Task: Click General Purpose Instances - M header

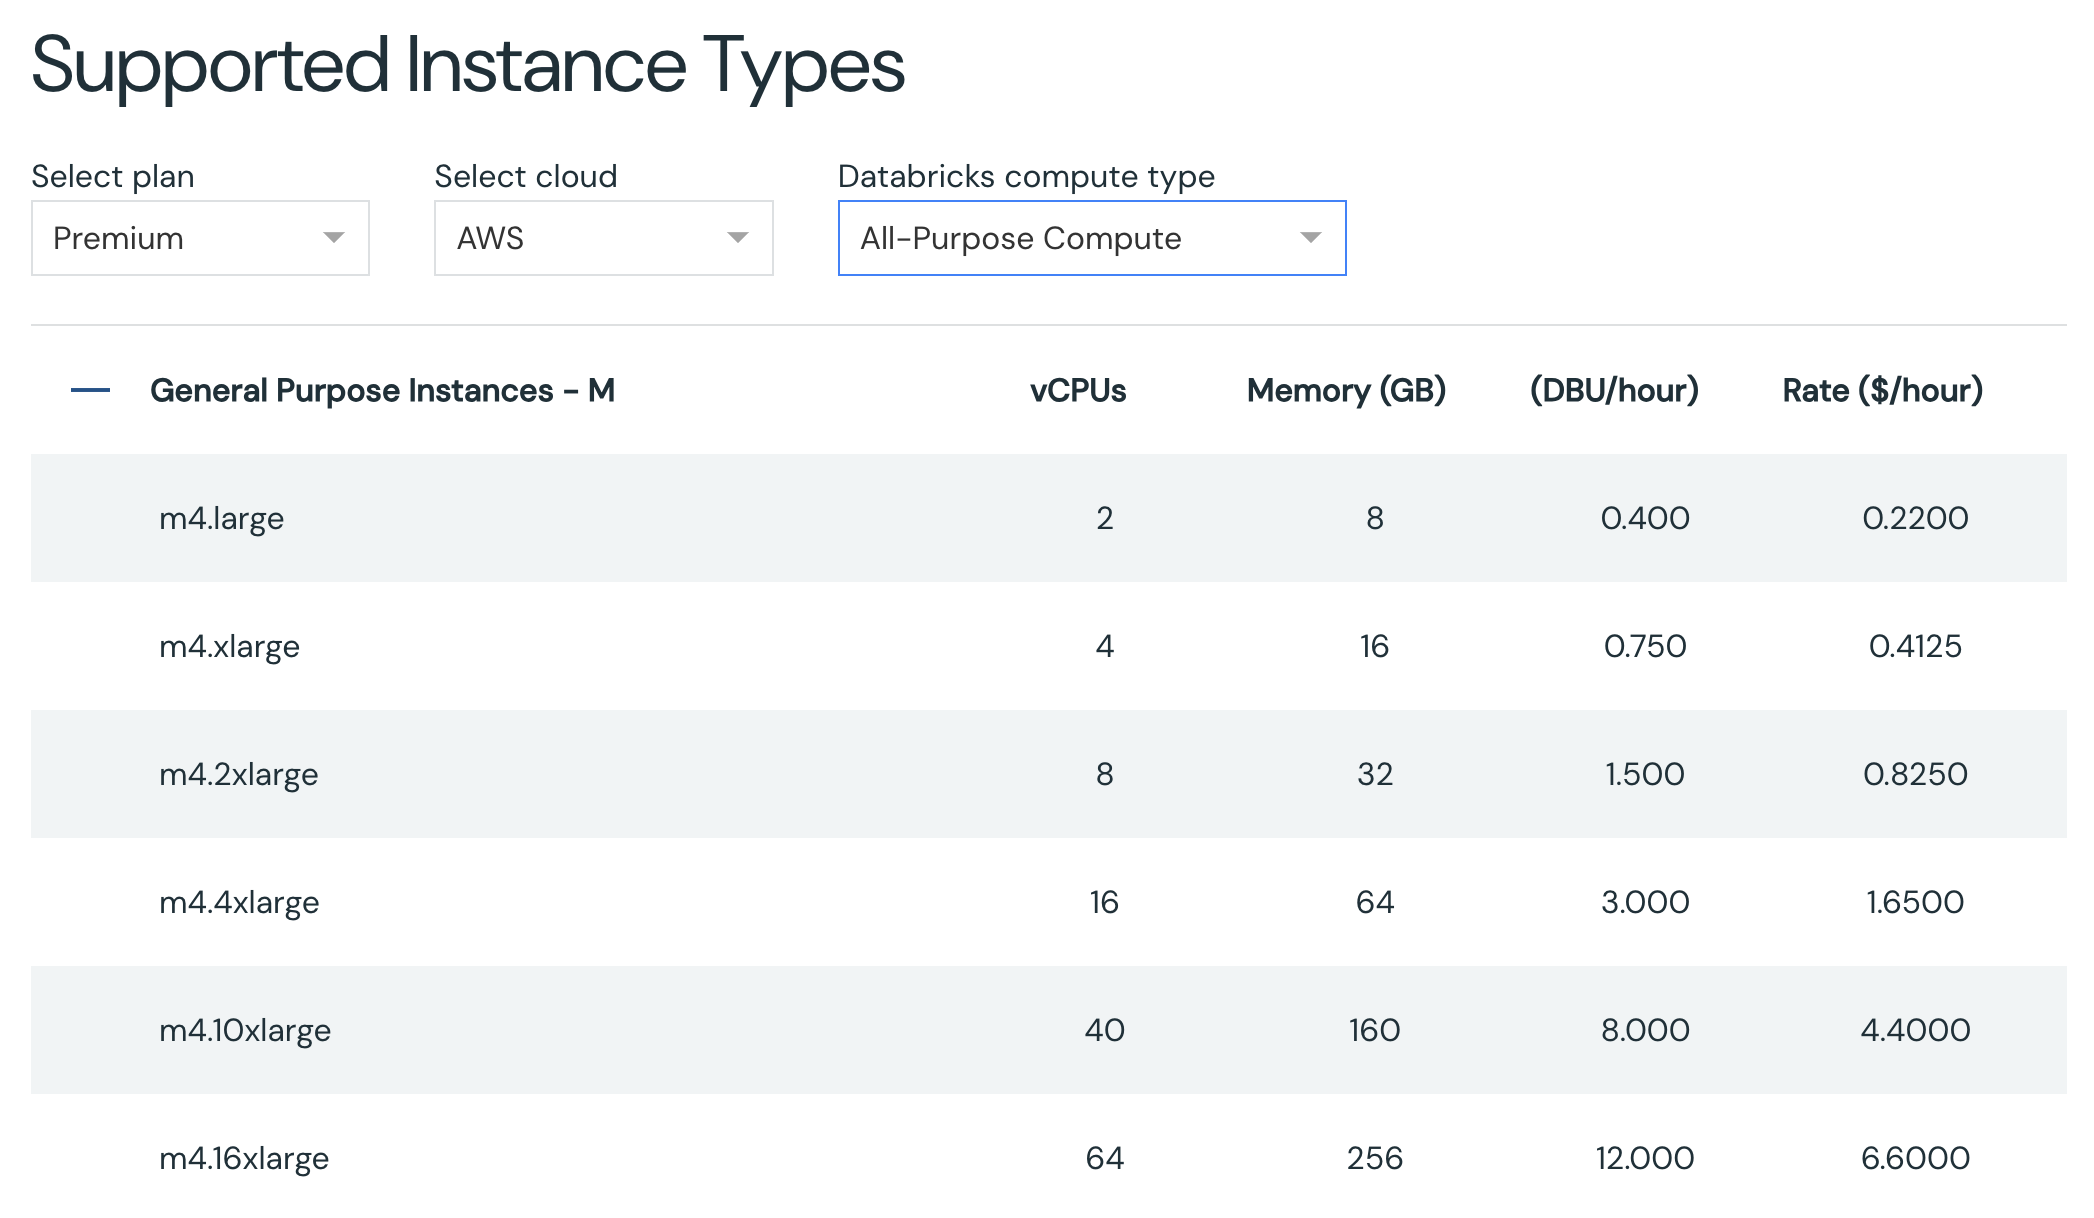Action: (382, 390)
